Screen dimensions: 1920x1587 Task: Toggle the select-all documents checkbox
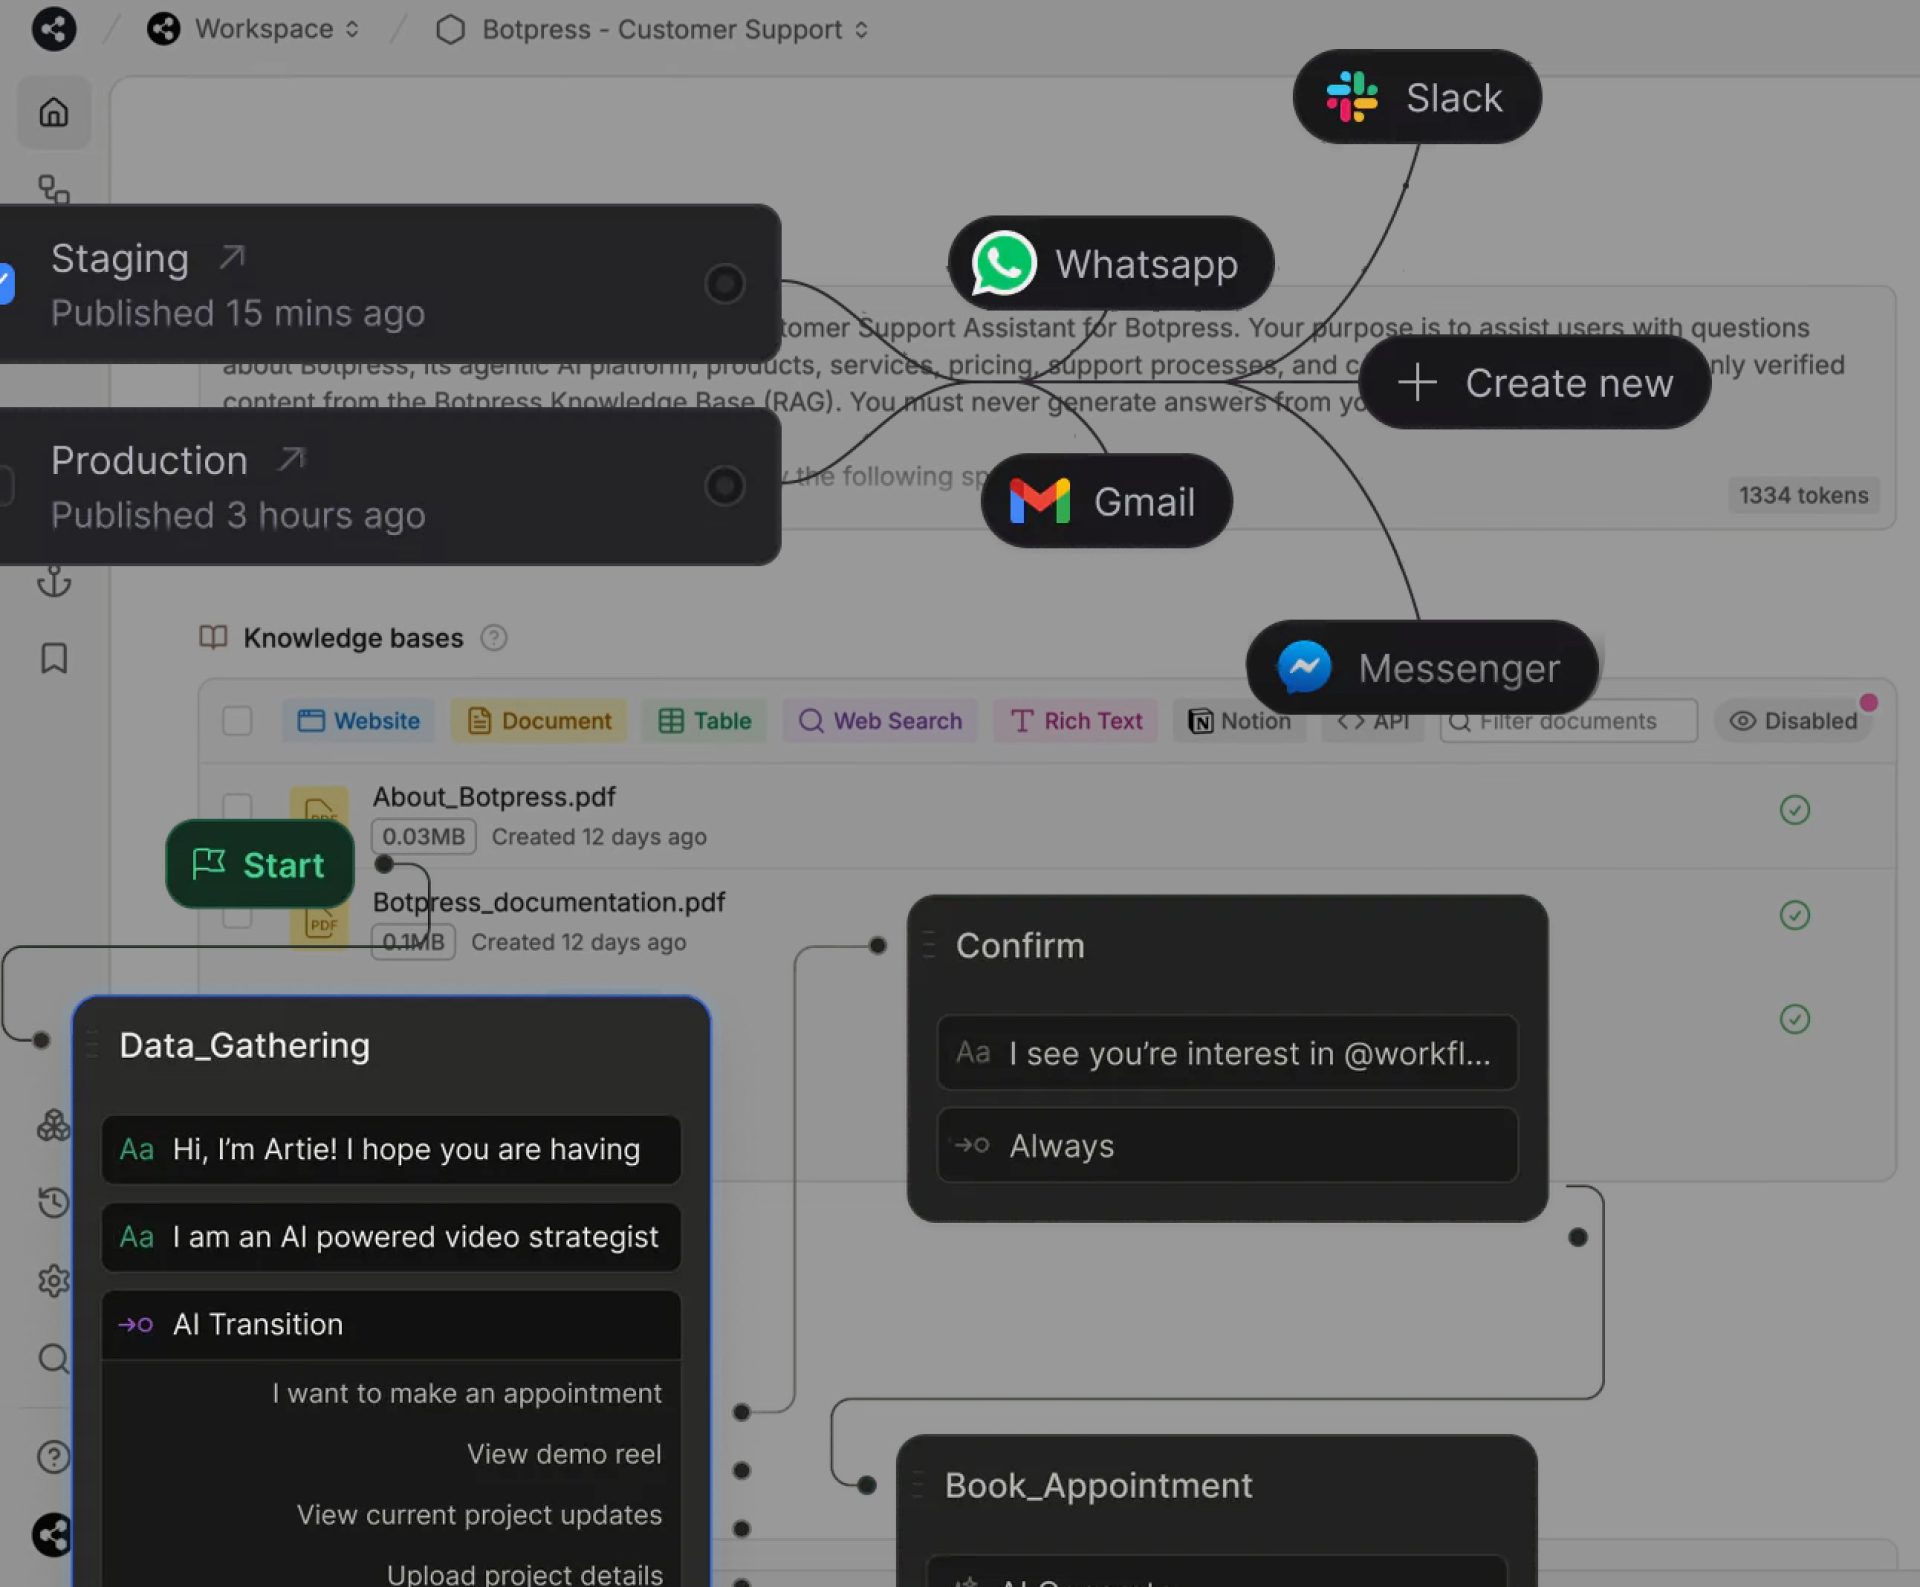(x=237, y=721)
